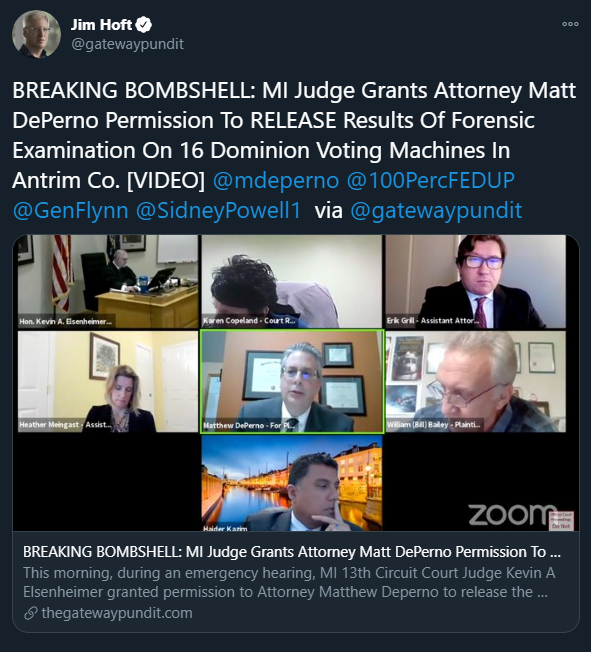Click the Haider Kazim video tile
591x652 pixels.
[292, 483]
